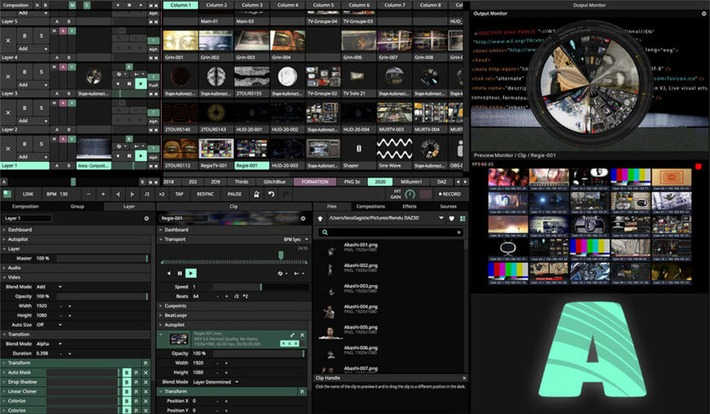Click the resize arrows icon on Regie-001.mov source
The height and width of the screenshot is (414, 710).
point(292,335)
